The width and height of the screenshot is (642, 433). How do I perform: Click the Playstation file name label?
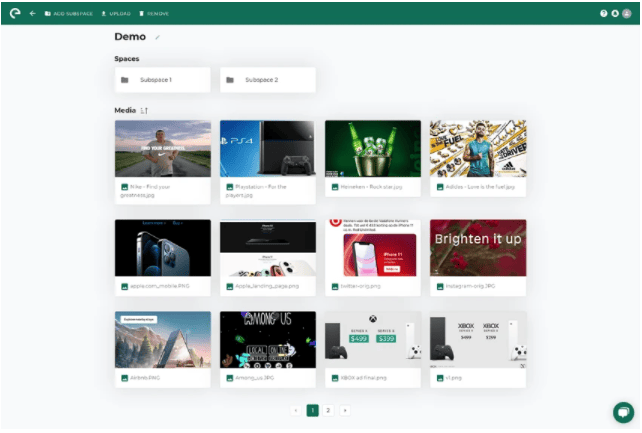point(256,191)
